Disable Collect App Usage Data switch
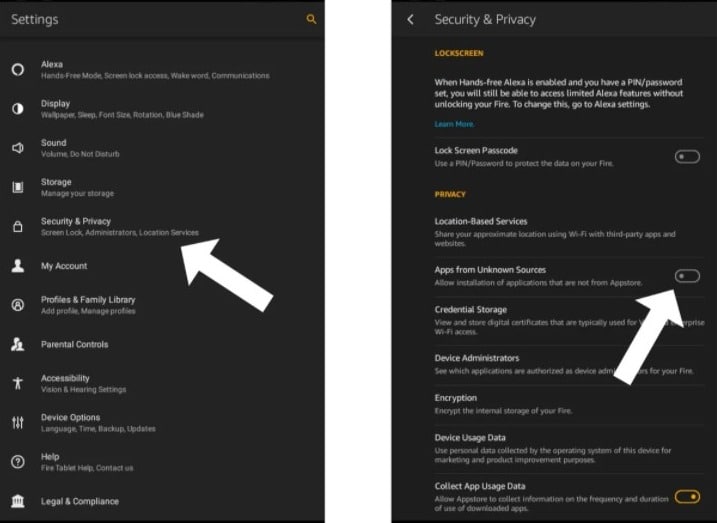The width and height of the screenshot is (717, 523). pos(686,496)
